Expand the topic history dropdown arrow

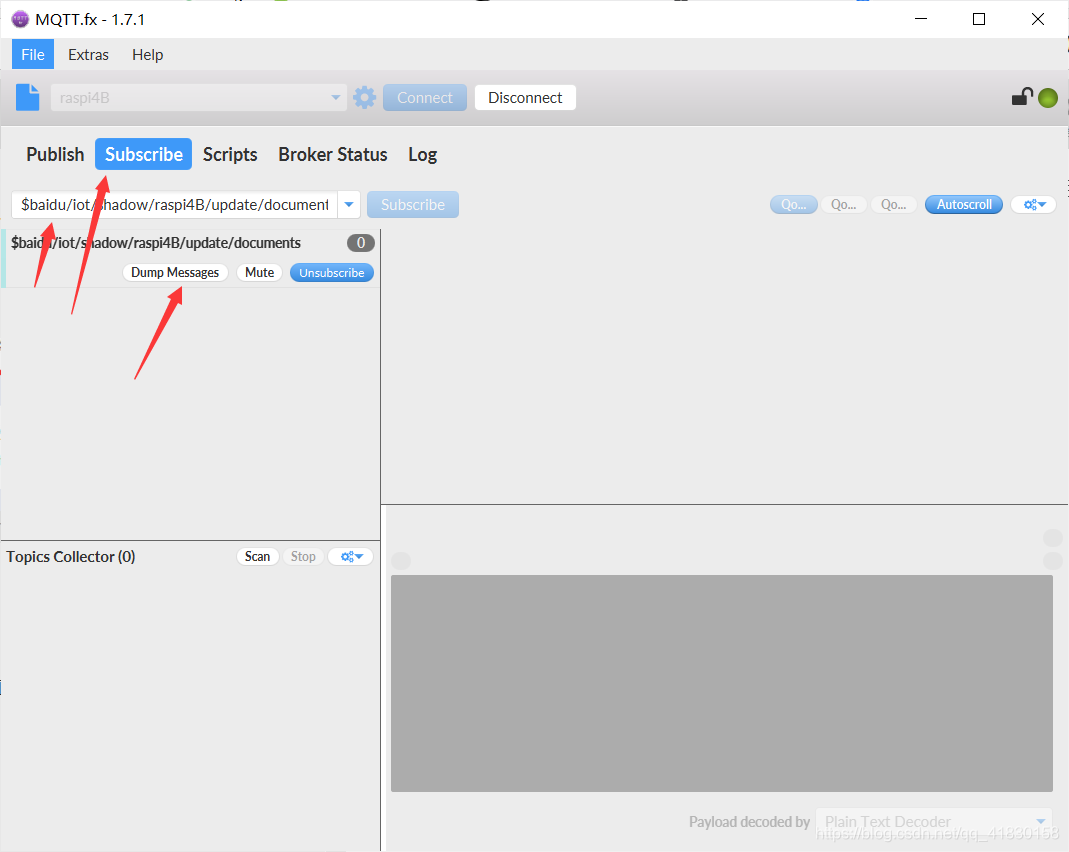[x=348, y=204]
